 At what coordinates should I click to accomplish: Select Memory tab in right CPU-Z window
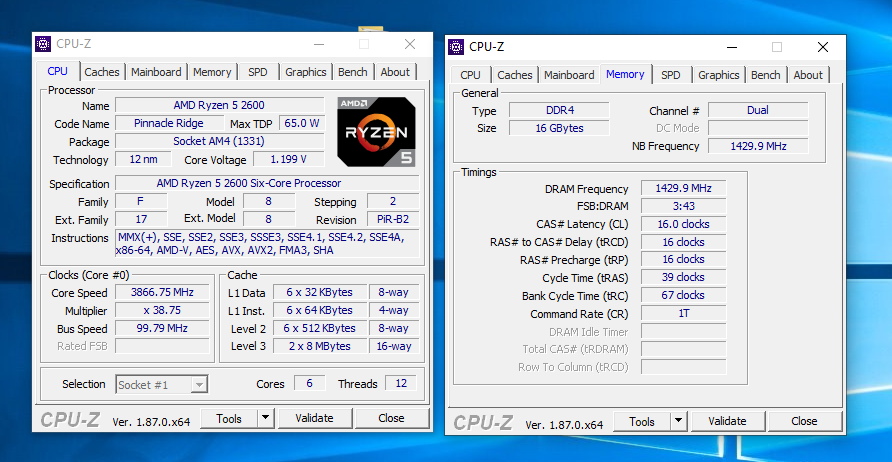pyautogui.click(x=625, y=74)
